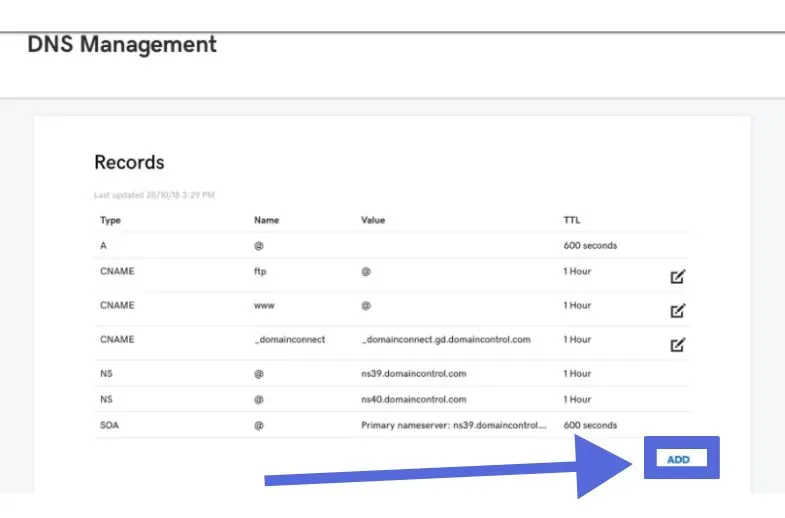Click ns40.domaincontrol.com value
This screenshot has width=785, height=518.
coord(414,399)
